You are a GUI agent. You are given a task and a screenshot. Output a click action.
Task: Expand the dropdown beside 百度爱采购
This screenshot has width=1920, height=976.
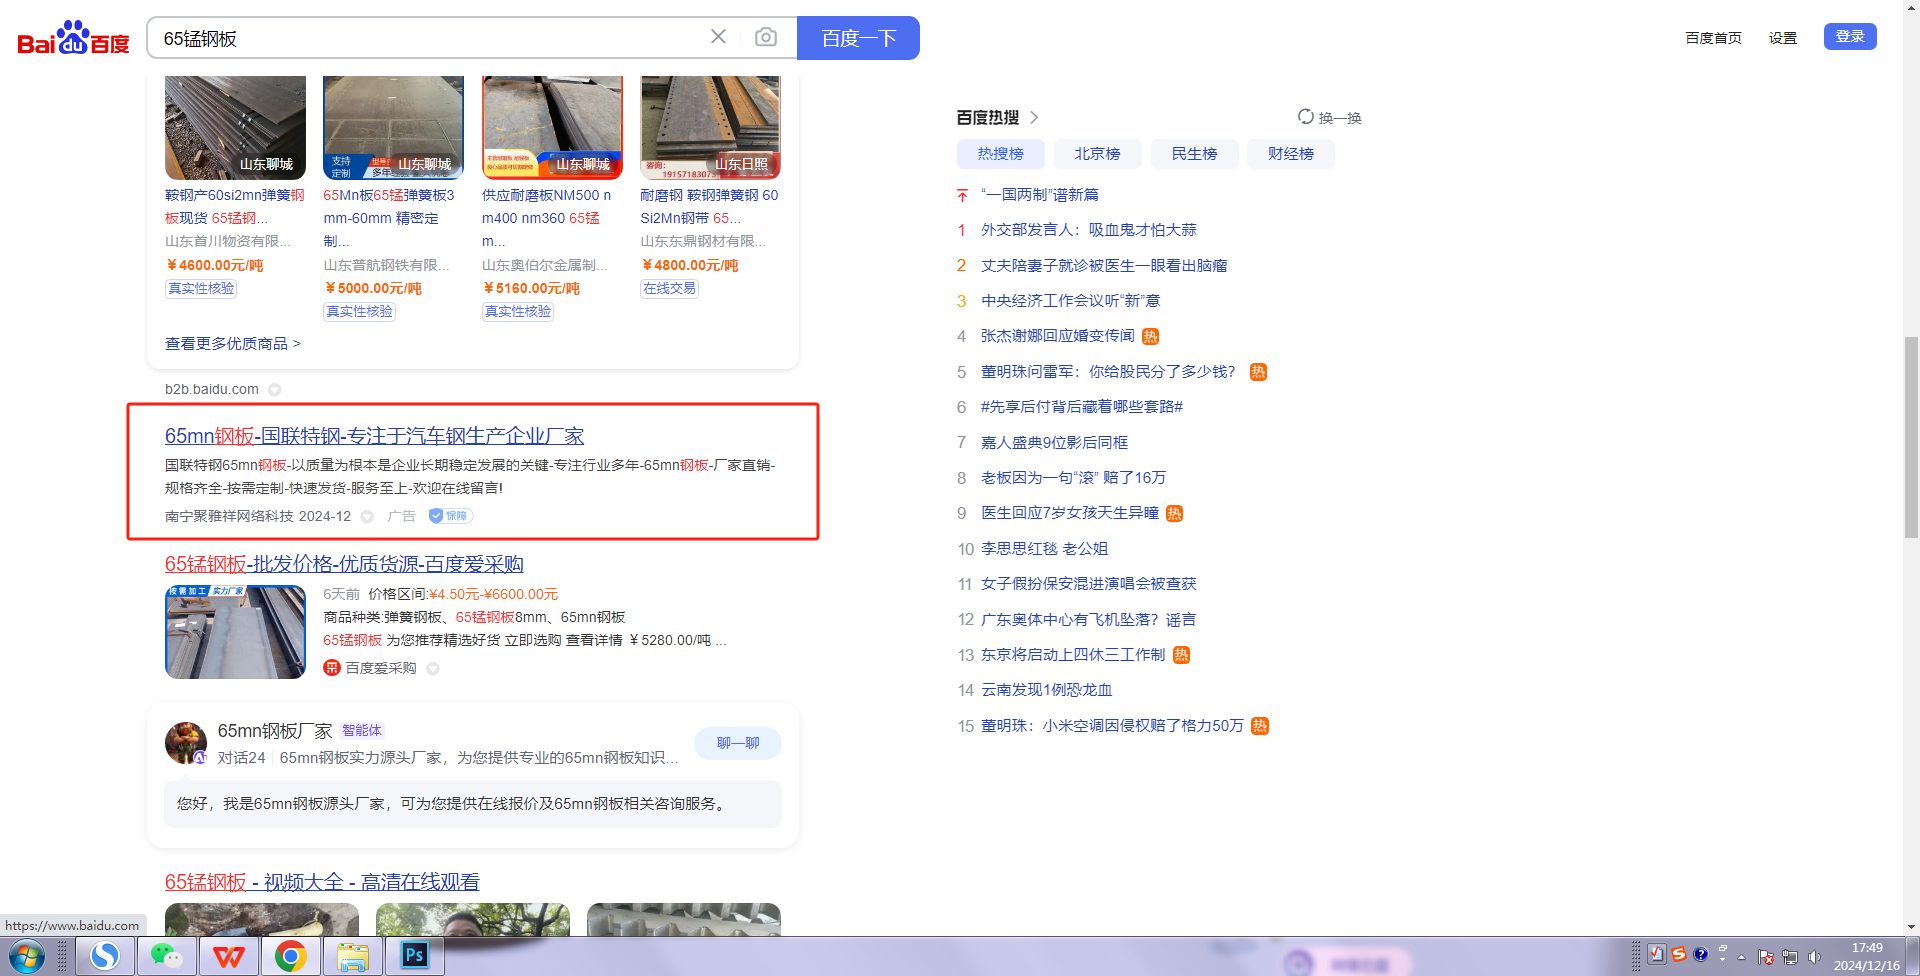tap(433, 669)
